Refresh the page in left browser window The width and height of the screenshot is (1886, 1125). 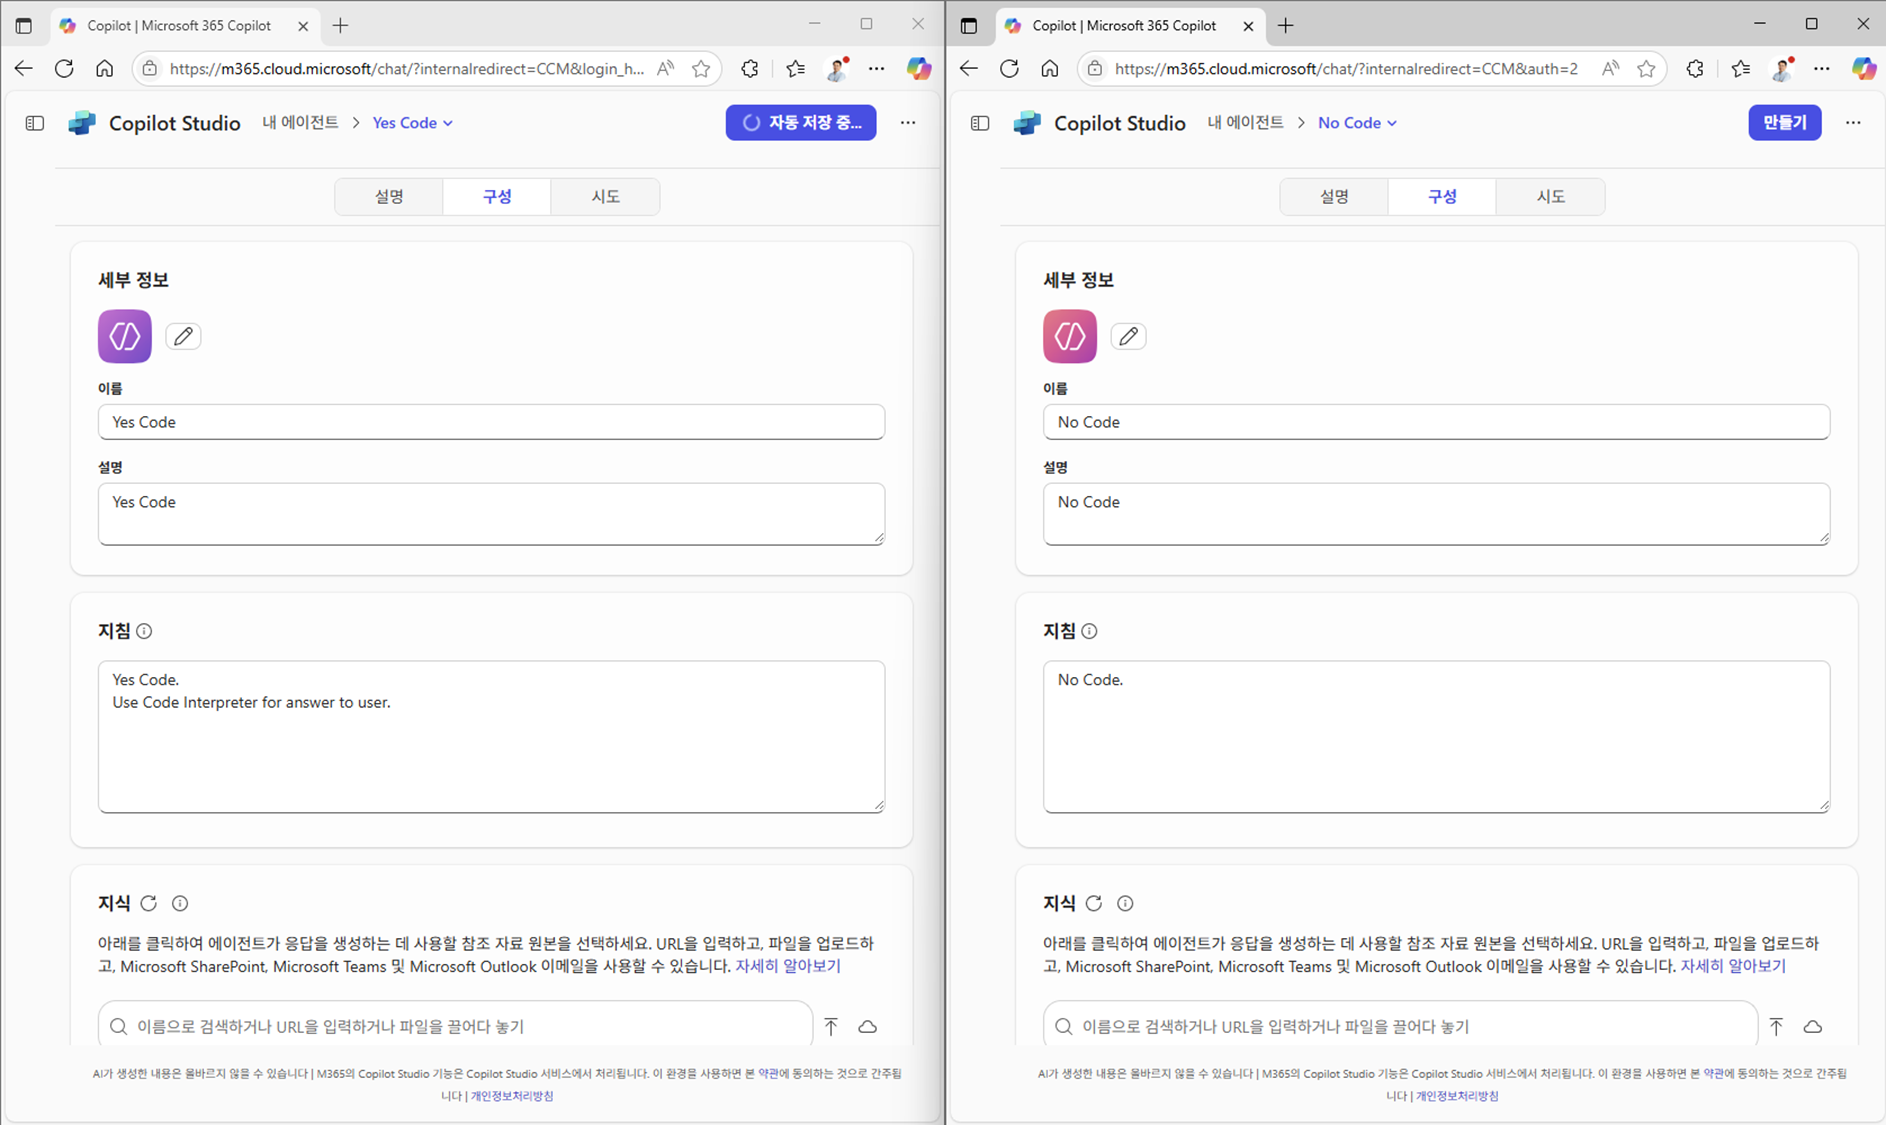click(x=64, y=68)
